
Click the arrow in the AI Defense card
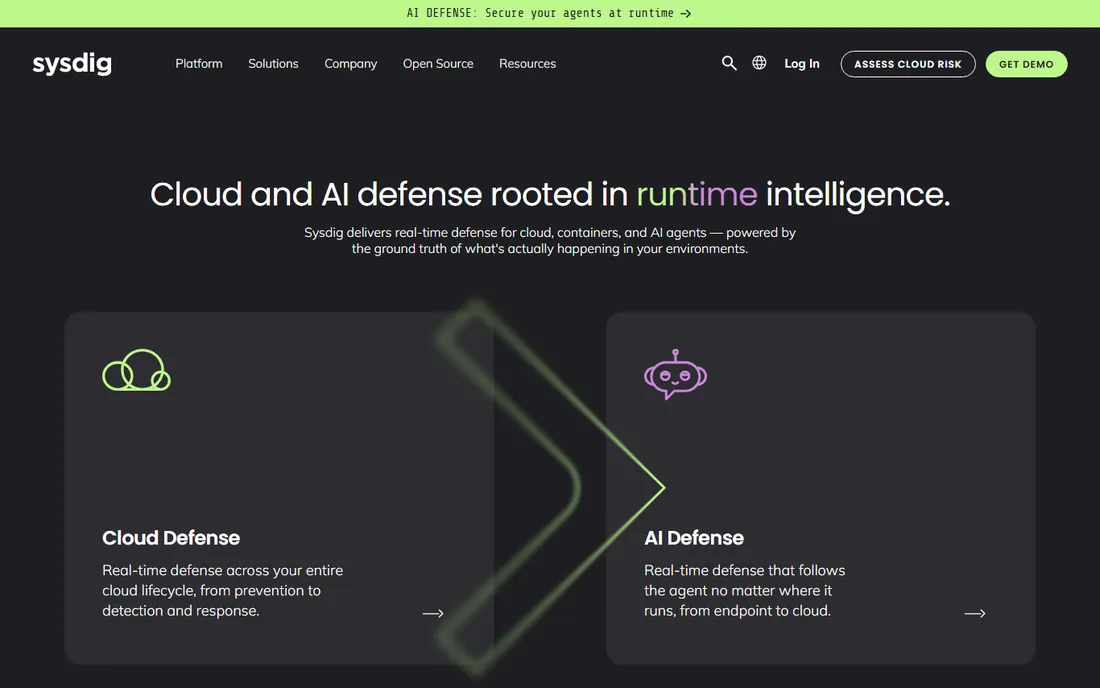(974, 613)
